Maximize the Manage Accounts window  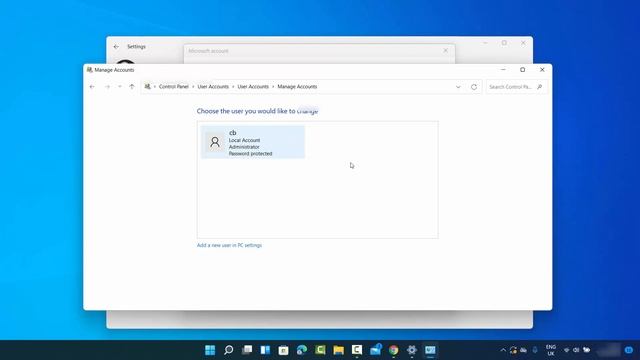click(x=522, y=70)
